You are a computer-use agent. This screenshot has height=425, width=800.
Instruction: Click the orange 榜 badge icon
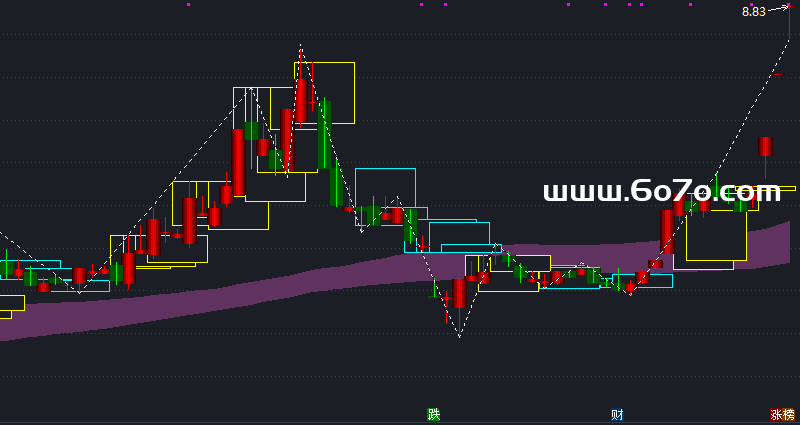click(789, 415)
